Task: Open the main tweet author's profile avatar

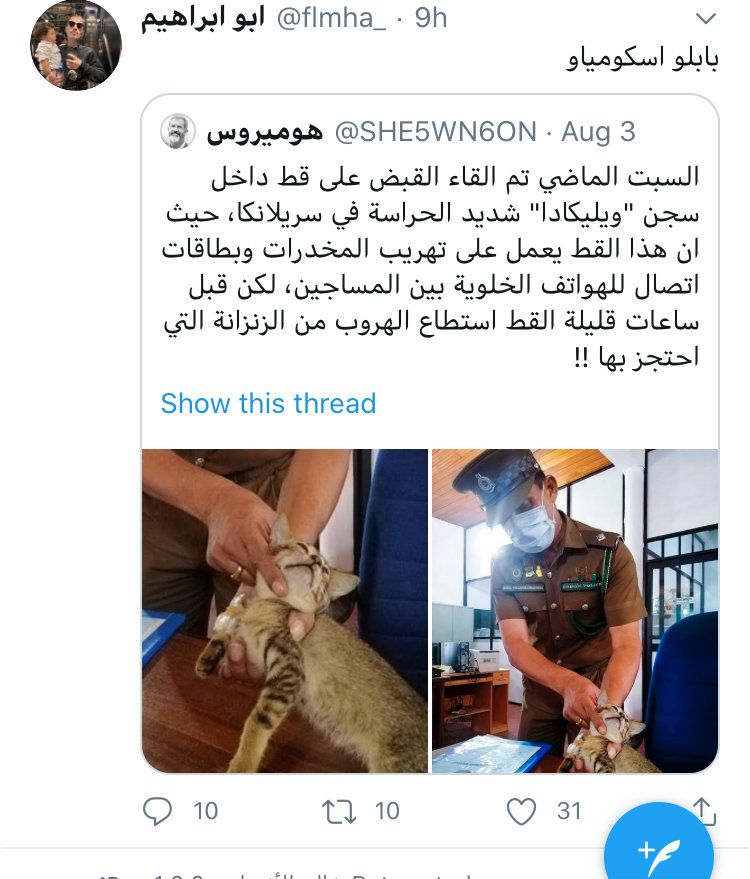Action: [76, 45]
